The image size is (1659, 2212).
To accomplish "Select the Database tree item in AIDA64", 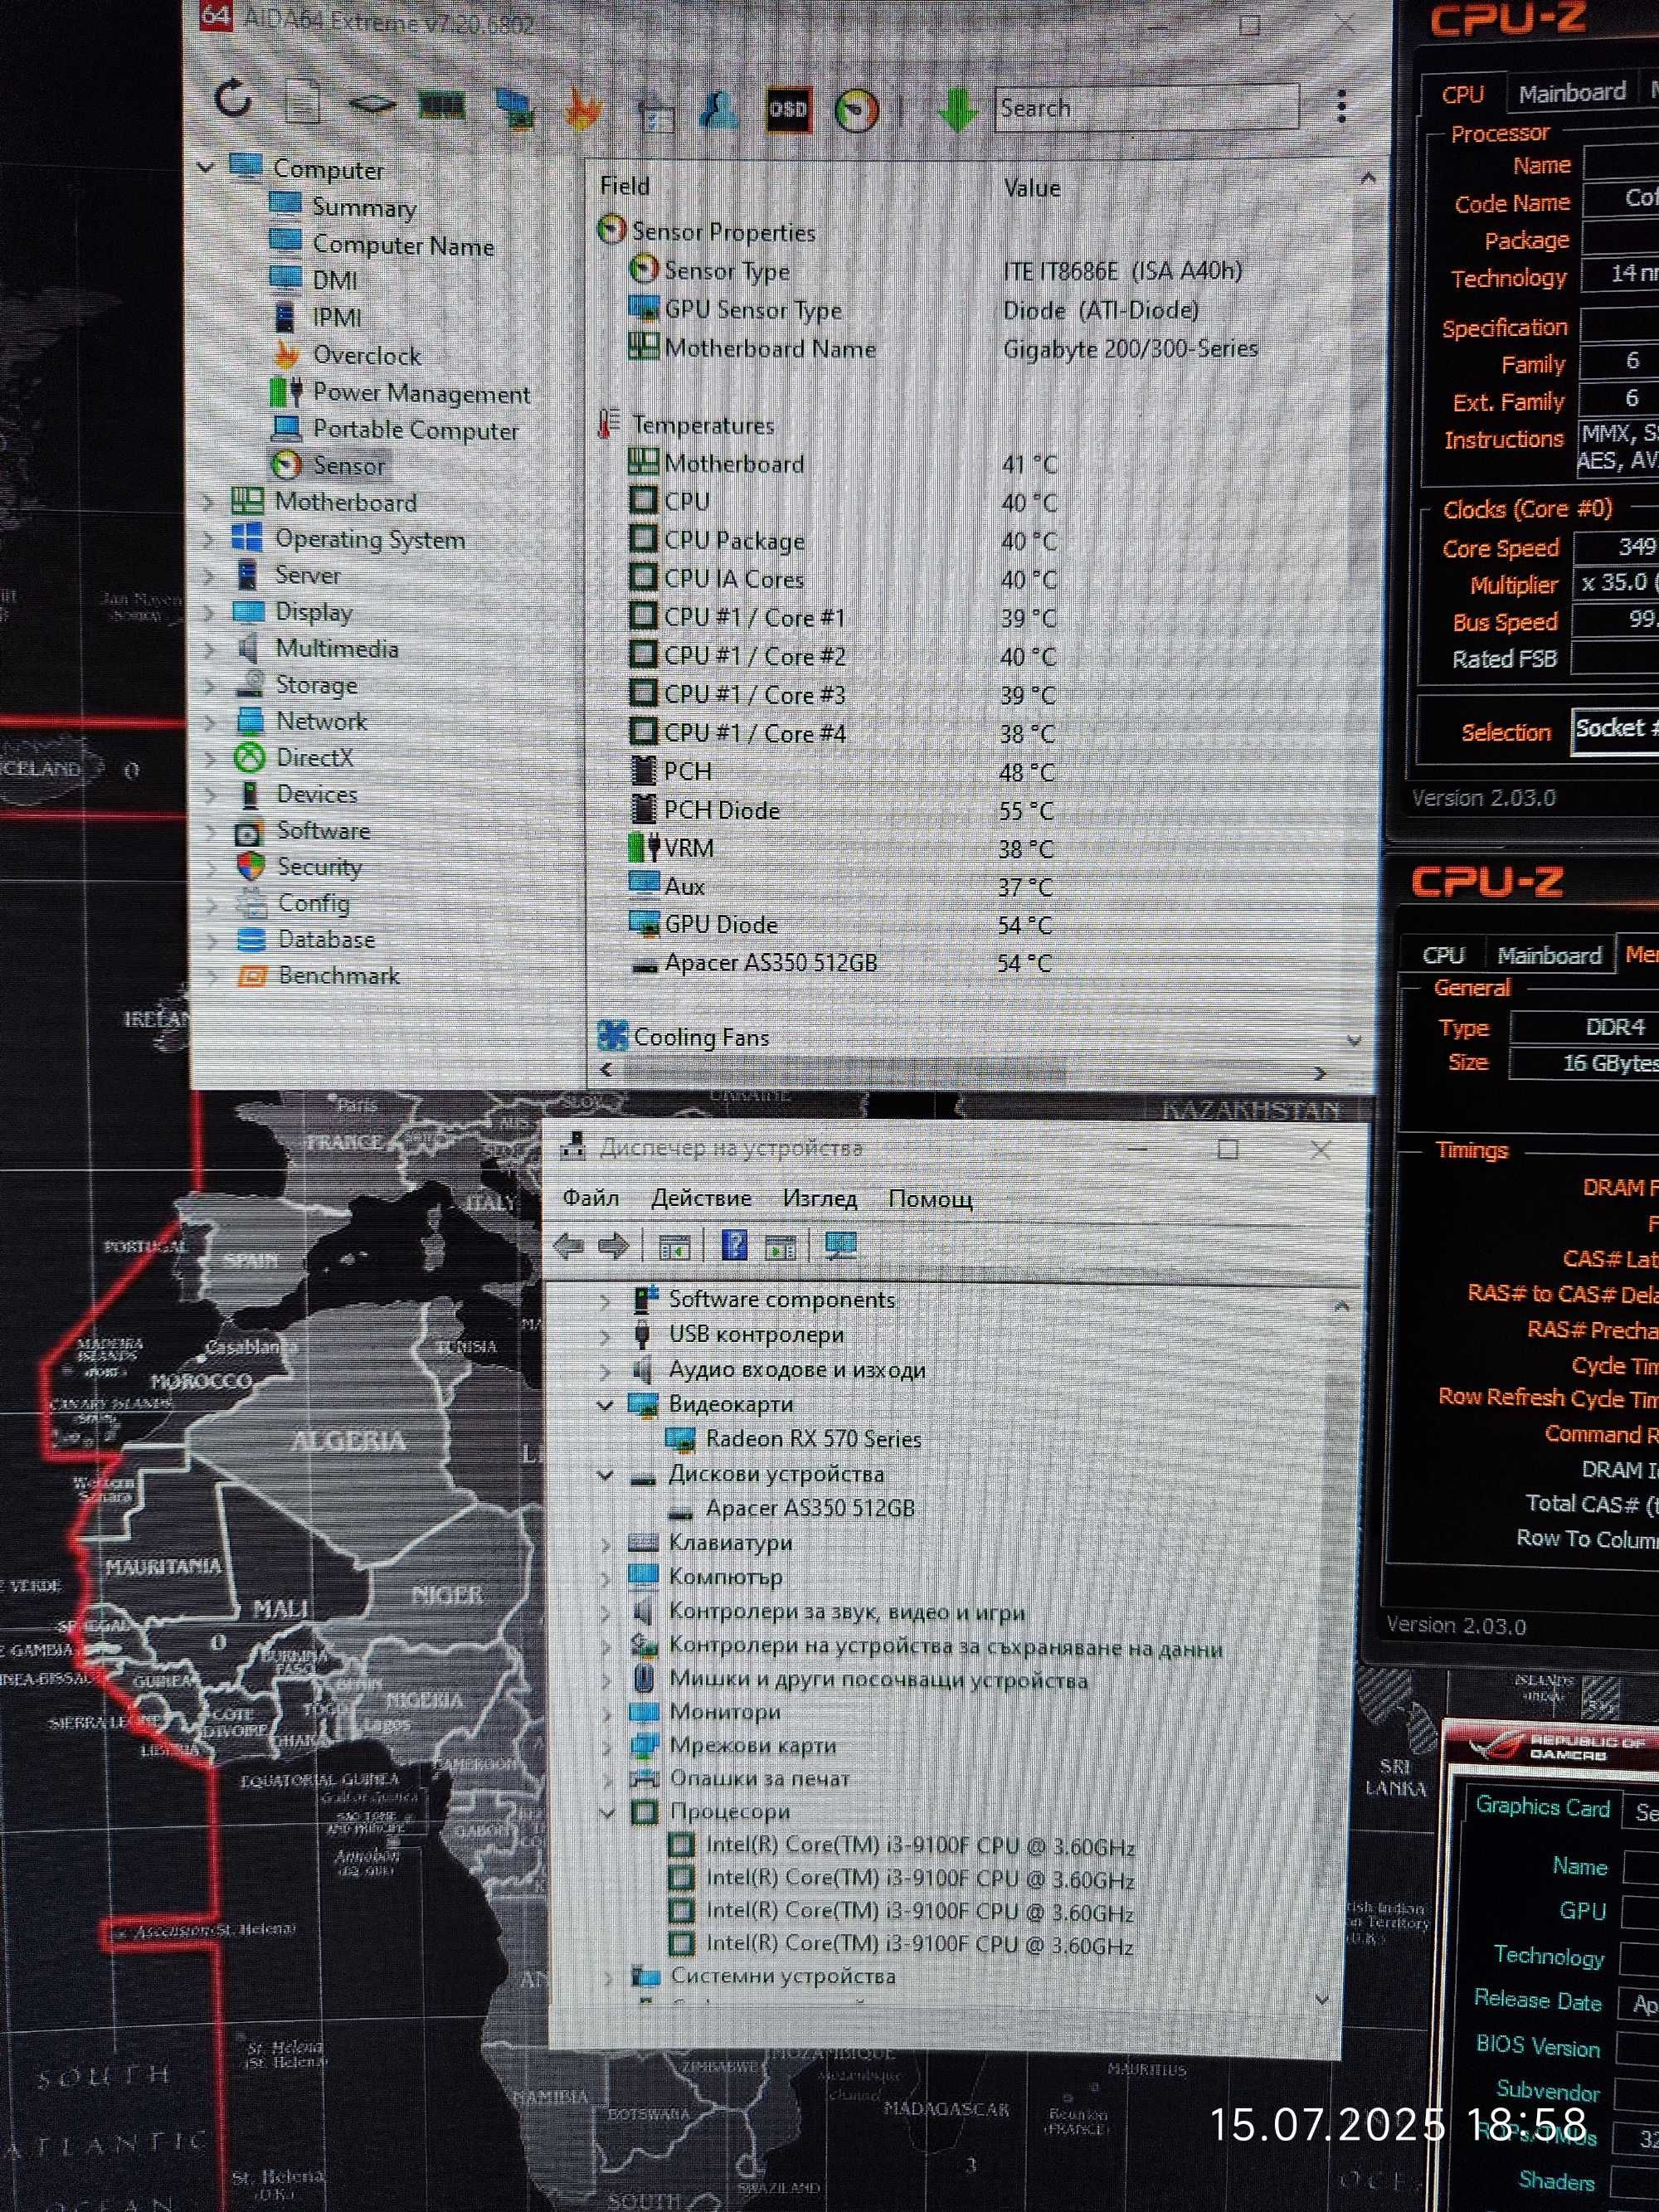I will coord(327,940).
